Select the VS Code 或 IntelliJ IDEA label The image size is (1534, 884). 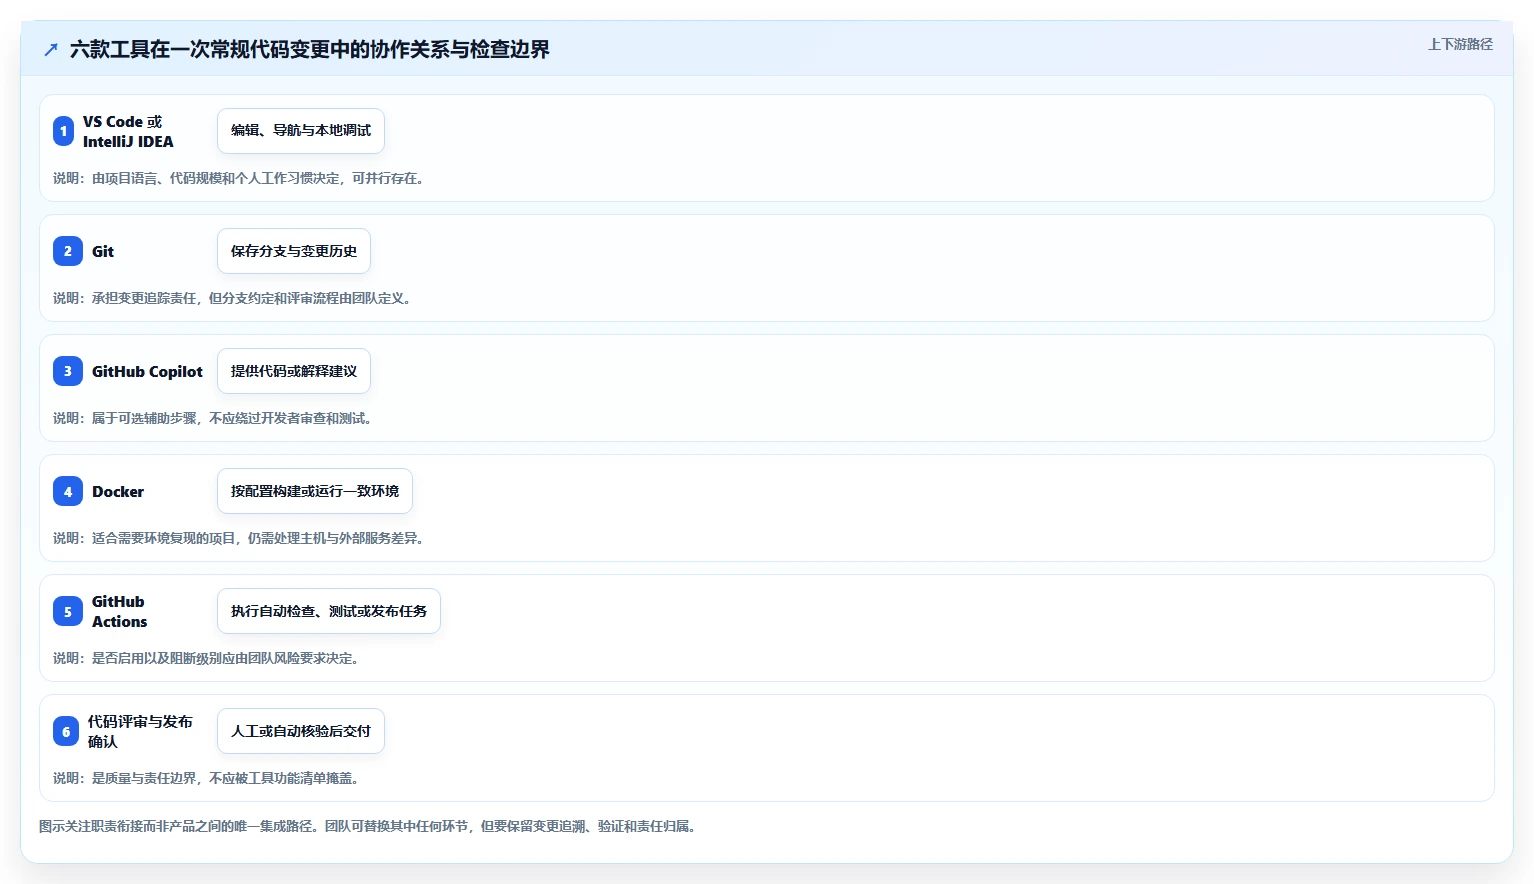[128, 131]
